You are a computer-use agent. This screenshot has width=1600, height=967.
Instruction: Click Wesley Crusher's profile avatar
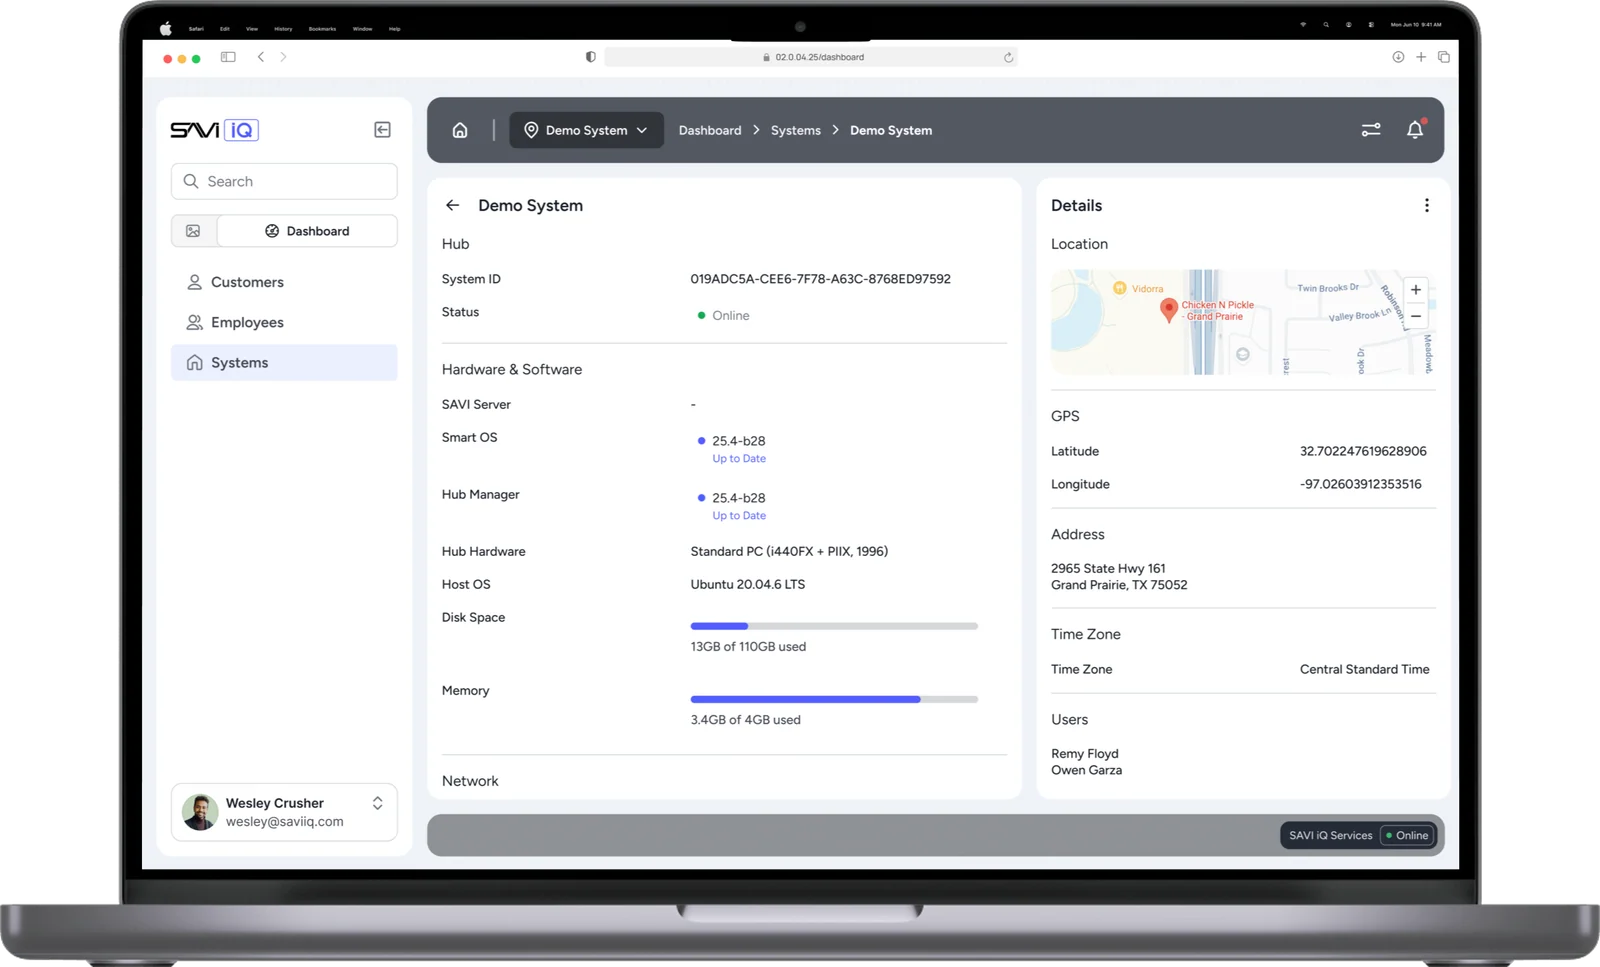click(x=200, y=812)
